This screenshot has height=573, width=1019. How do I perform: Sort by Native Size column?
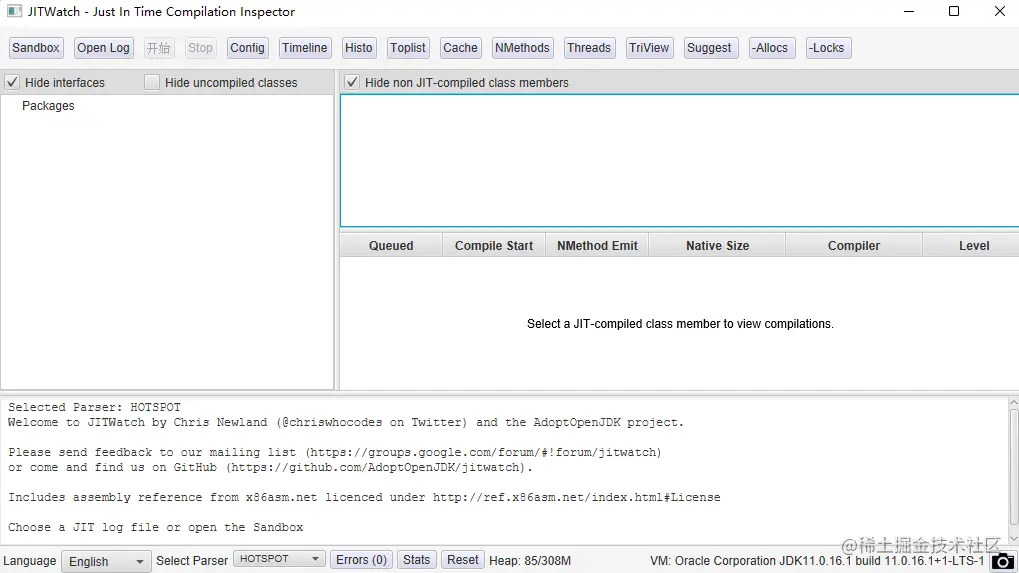pyautogui.click(x=717, y=246)
